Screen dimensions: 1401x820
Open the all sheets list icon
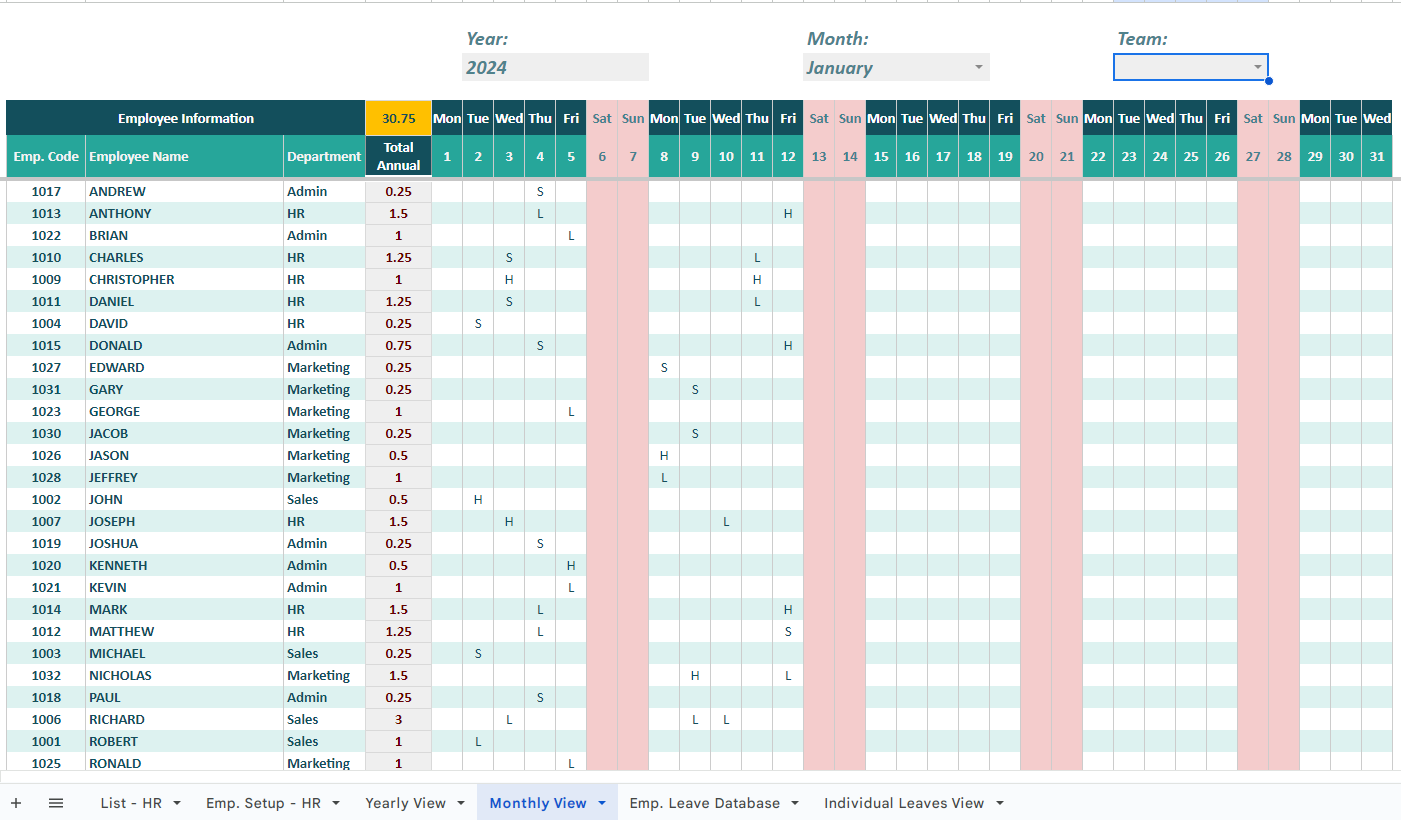(x=56, y=803)
